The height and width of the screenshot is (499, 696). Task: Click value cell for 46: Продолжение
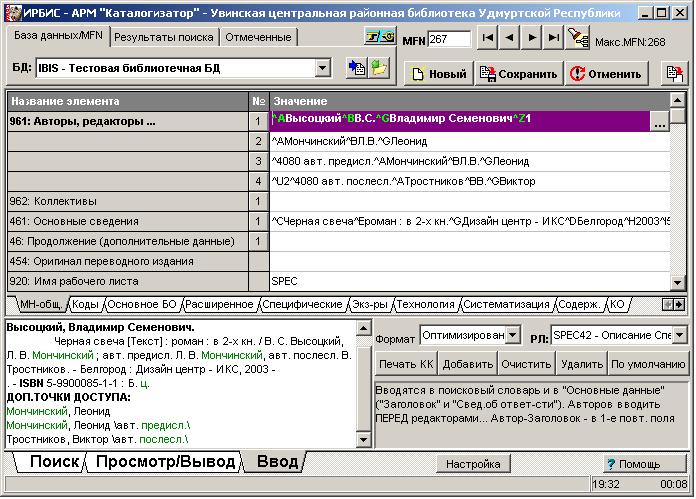click(470, 242)
